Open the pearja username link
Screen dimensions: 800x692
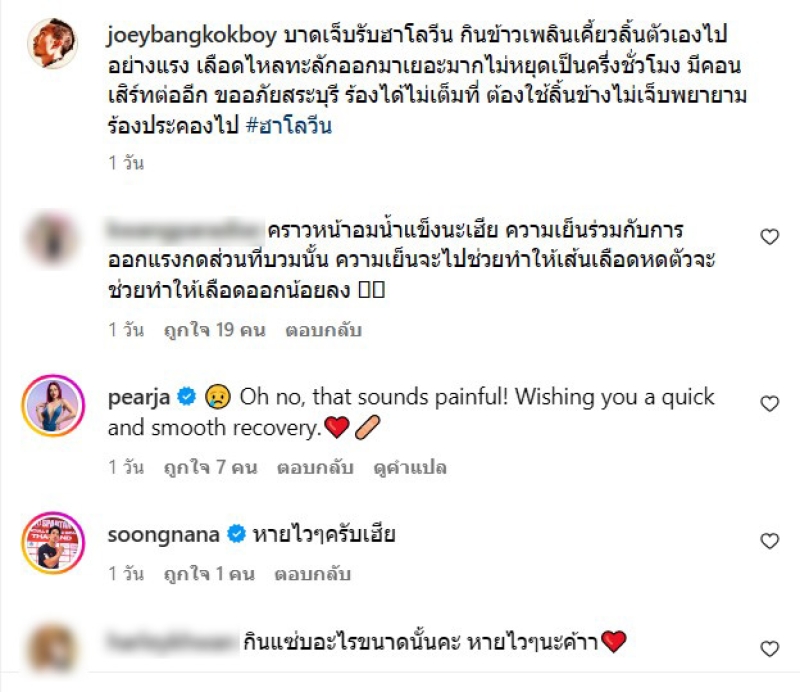tap(139, 398)
